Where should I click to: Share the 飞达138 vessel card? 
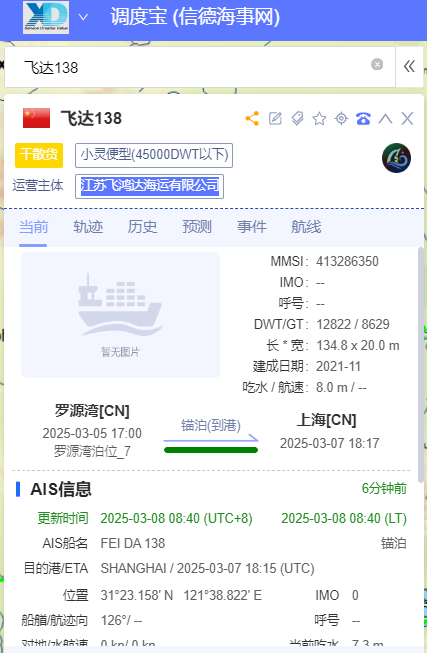tap(252, 119)
